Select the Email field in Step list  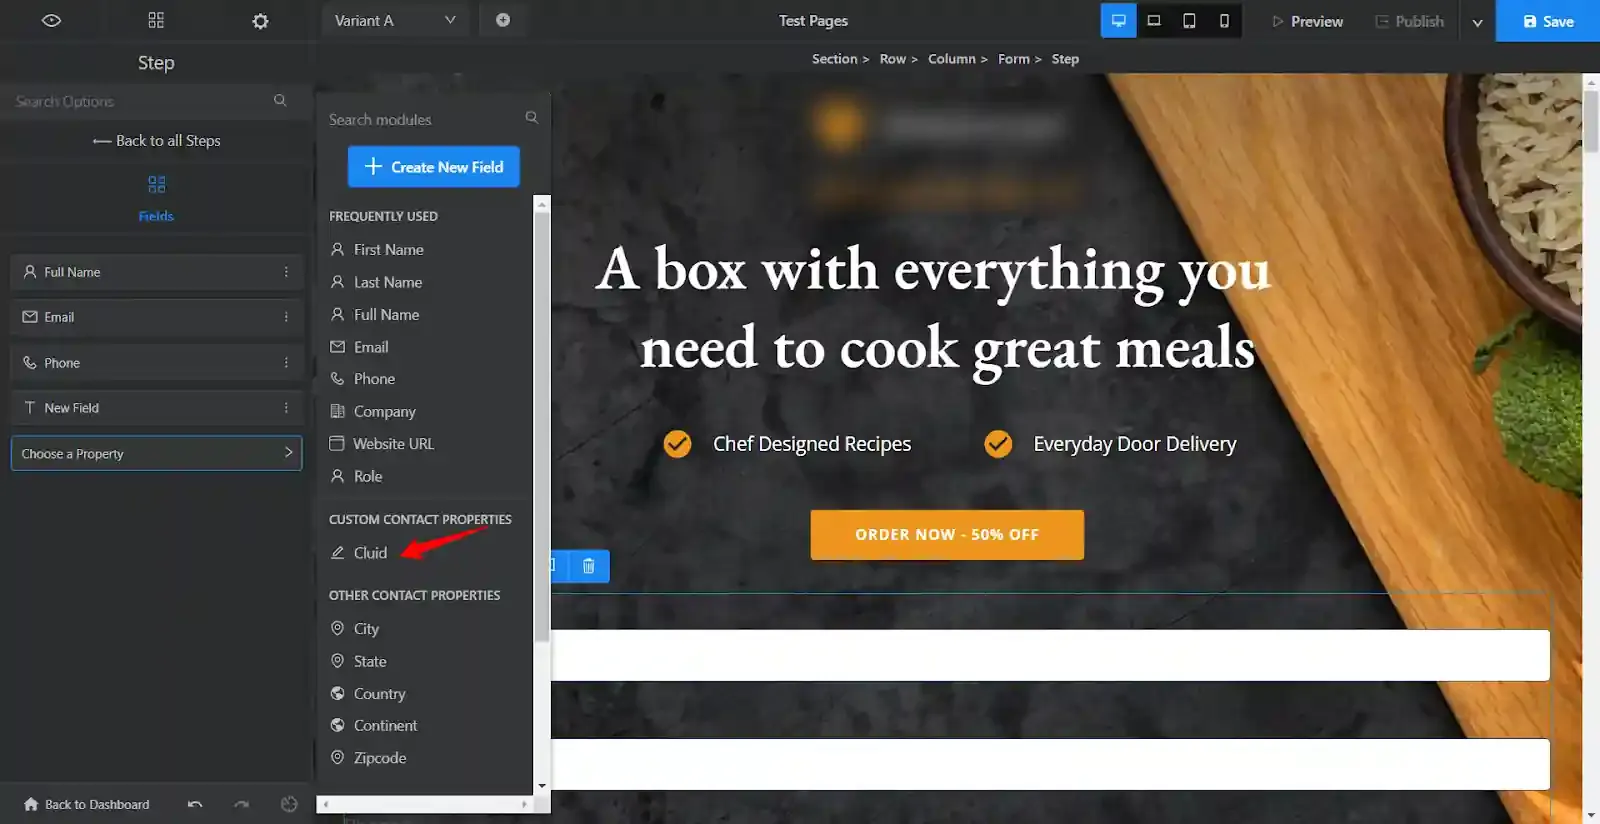(x=156, y=317)
